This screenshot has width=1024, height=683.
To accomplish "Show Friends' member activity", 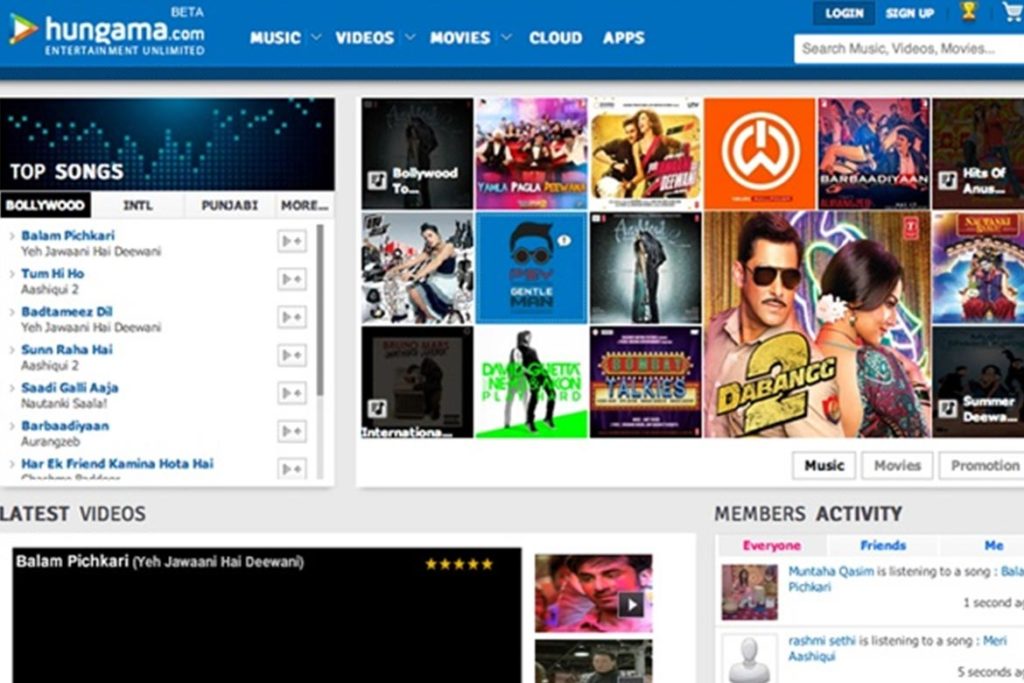I will pyautogui.click(x=883, y=545).
